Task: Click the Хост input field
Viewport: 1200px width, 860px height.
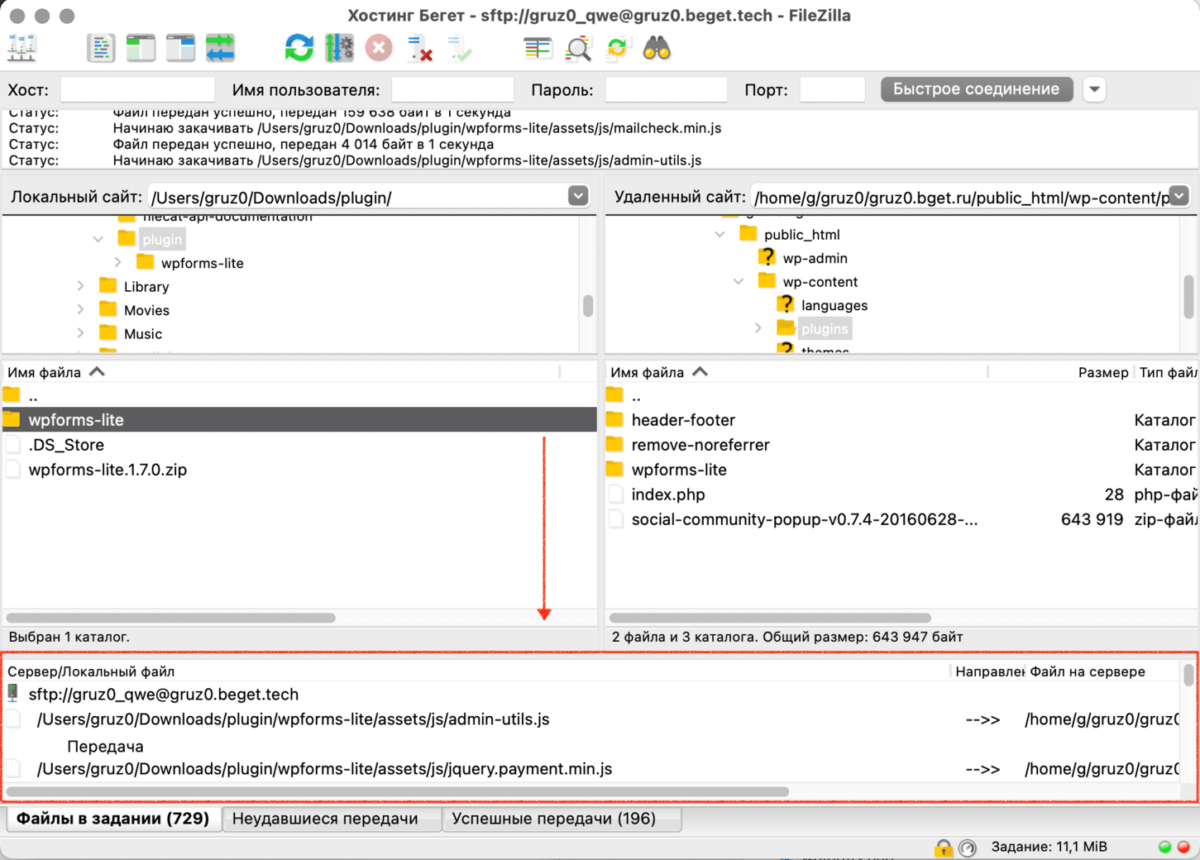Action: (138, 90)
